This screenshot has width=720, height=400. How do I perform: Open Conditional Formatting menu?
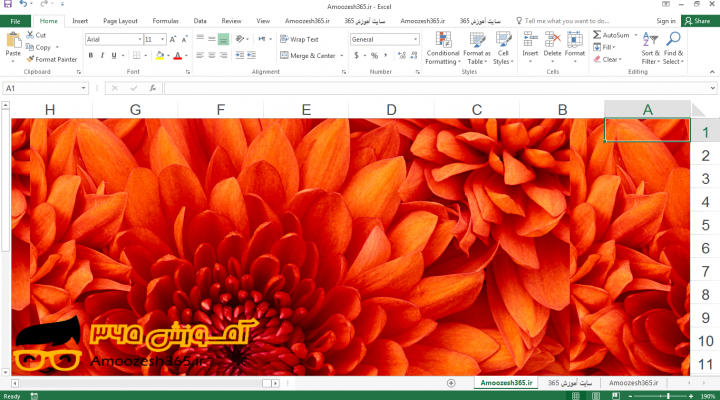443,49
